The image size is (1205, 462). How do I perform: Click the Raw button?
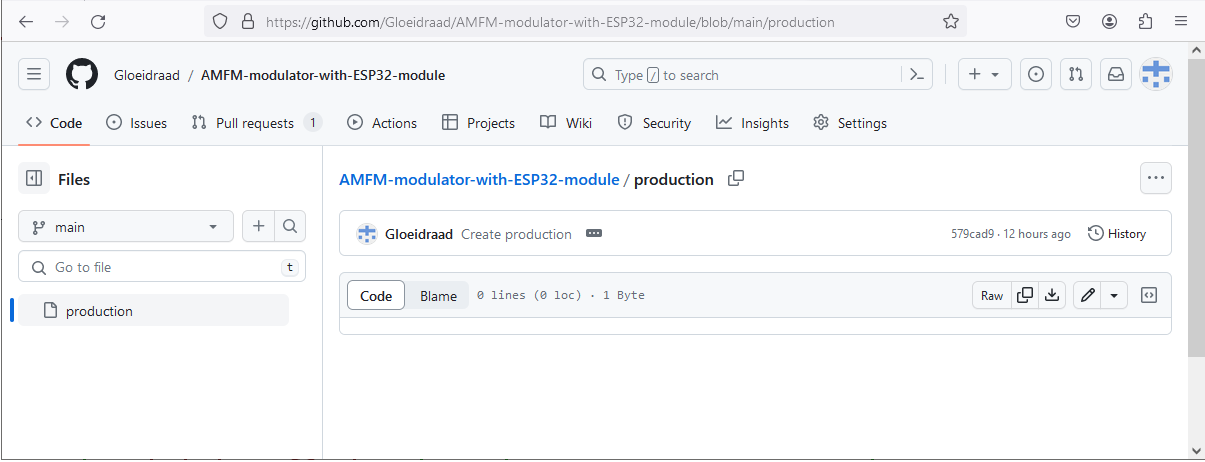992,295
